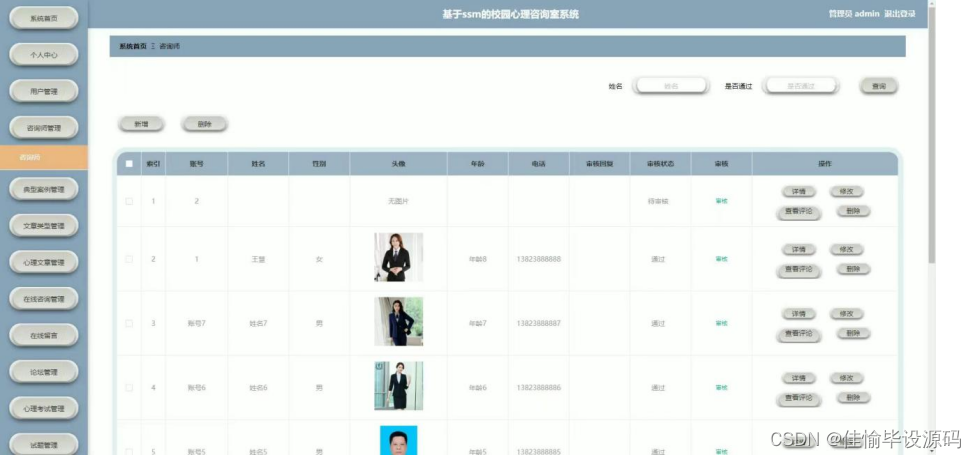The height and width of the screenshot is (458, 976).
Task: Click 姓名7's avatar photo thumbnail
Action: pyautogui.click(x=398, y=321)
